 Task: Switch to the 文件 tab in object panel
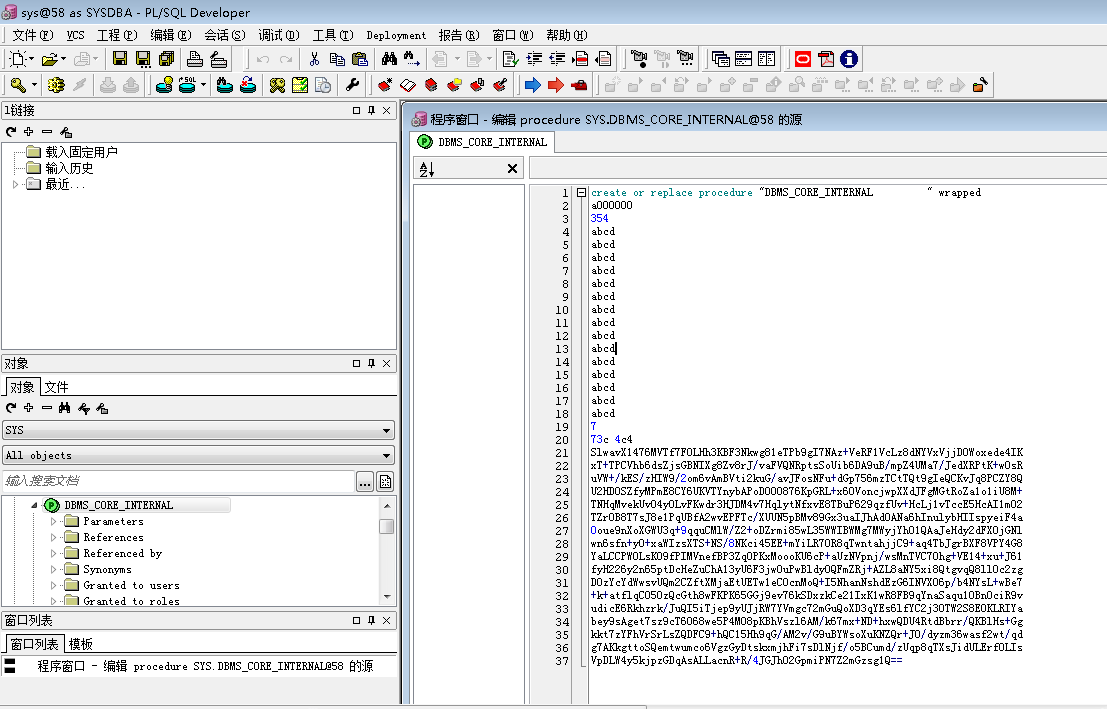[56, 387]
